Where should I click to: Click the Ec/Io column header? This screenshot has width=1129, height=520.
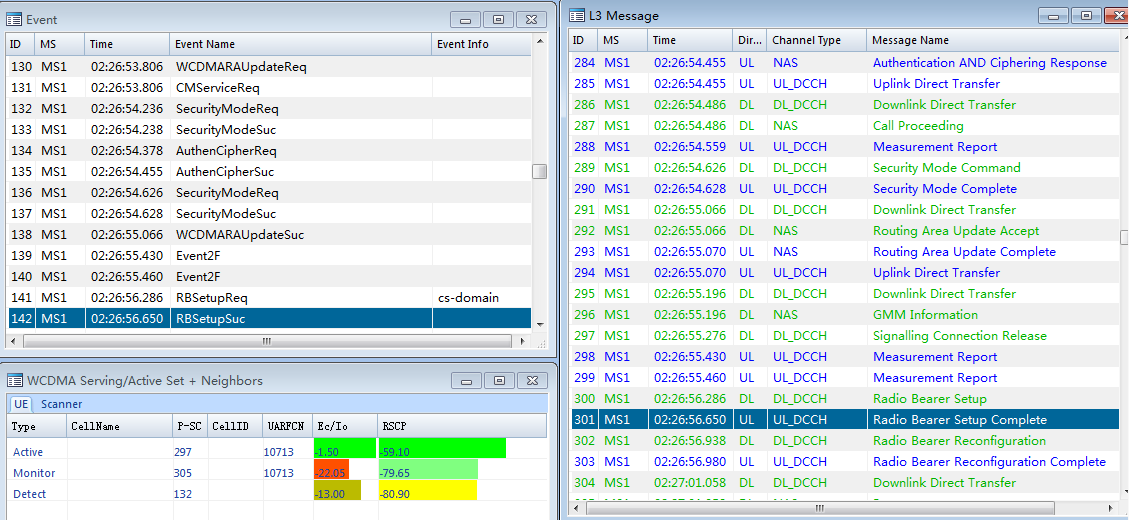(x=345, y=426)
